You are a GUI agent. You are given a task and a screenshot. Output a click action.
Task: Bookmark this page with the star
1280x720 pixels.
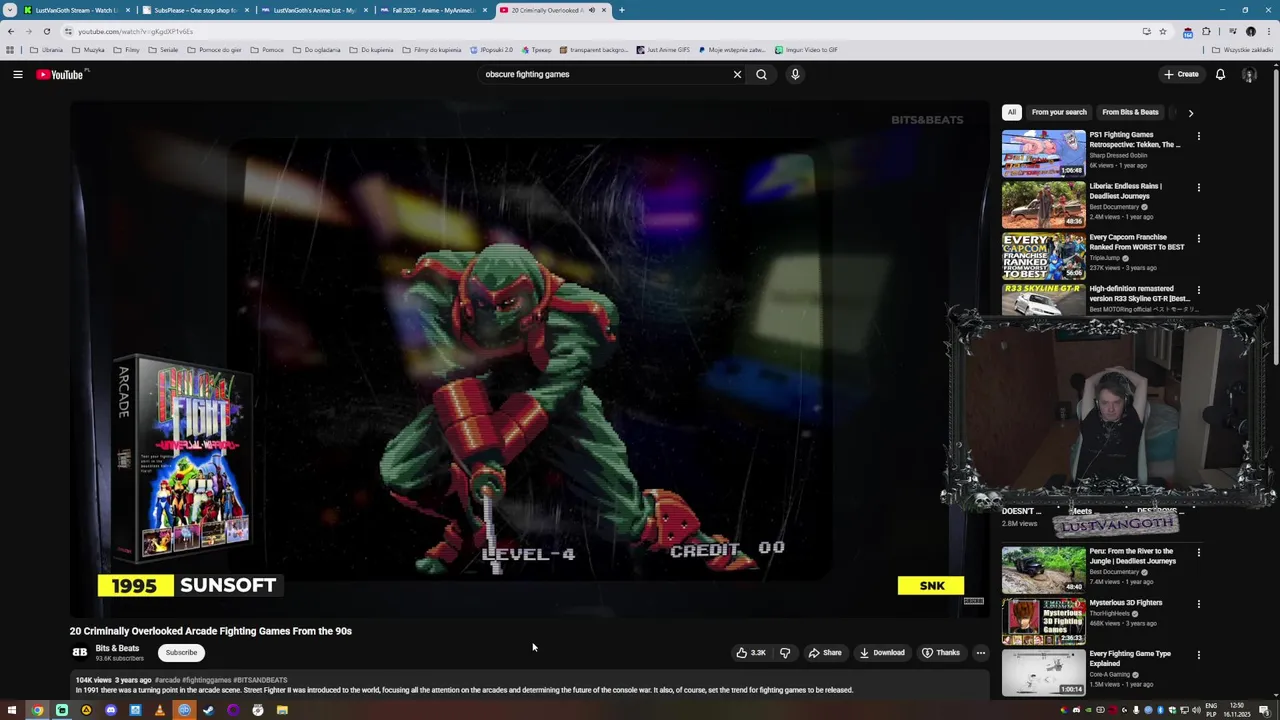[x=1162, y=31]
